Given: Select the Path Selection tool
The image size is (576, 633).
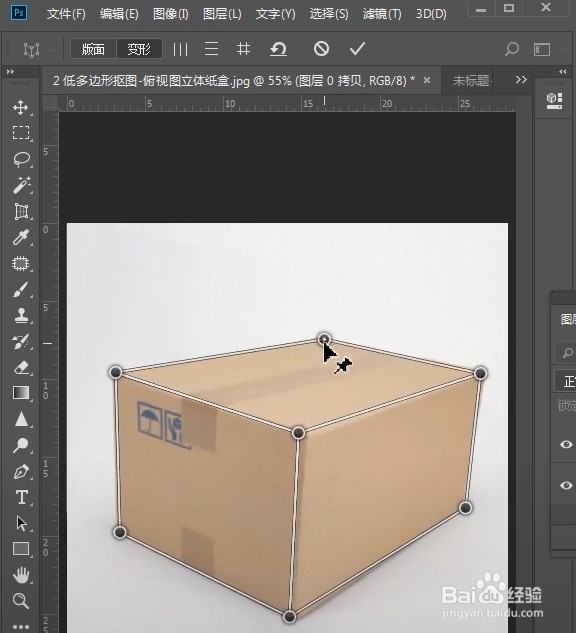Looking at the screenshot, I should [x=21, y=523].
